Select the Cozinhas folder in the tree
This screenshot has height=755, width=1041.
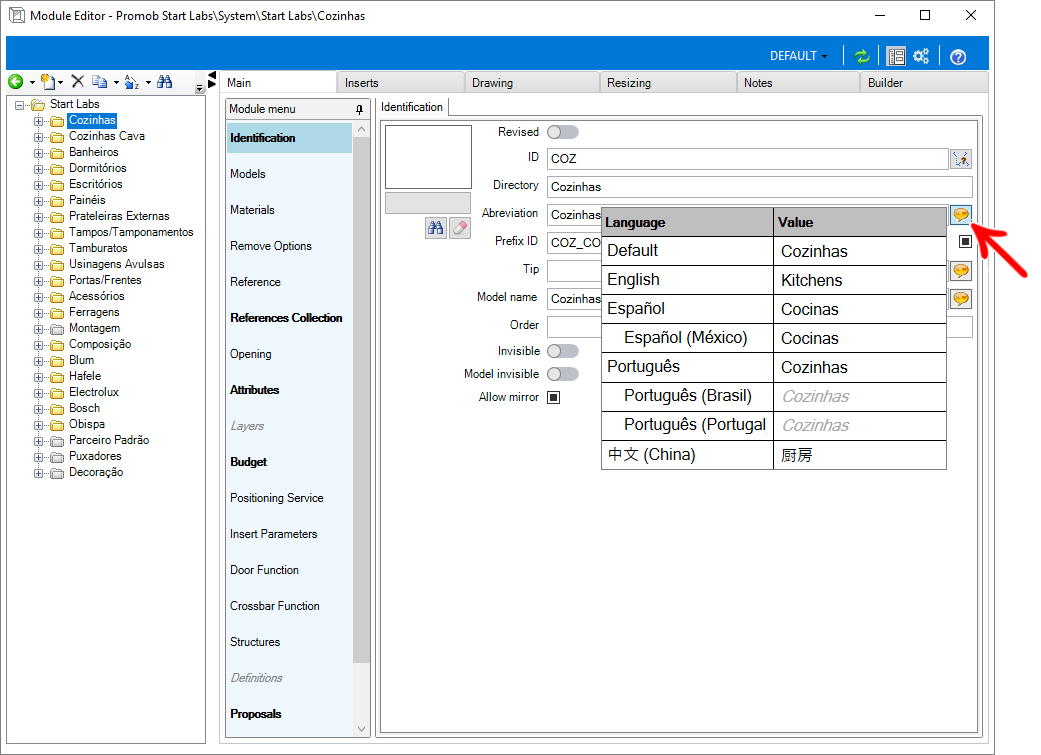[x=92, y=120]
